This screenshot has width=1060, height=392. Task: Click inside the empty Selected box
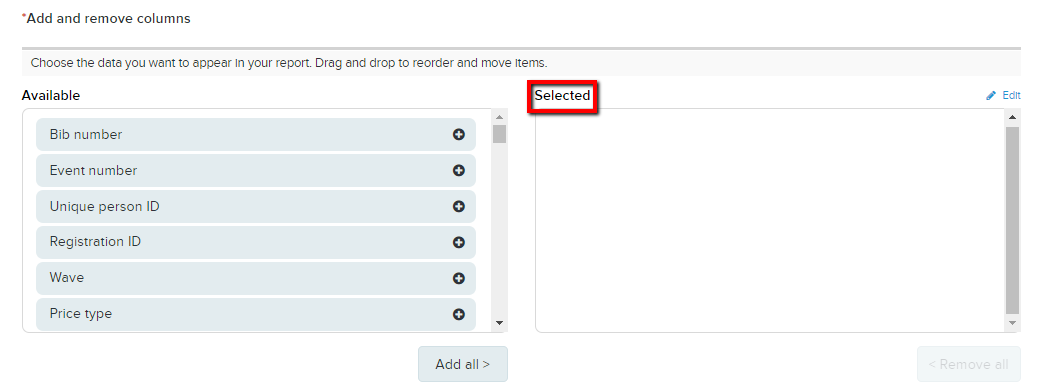770,220
